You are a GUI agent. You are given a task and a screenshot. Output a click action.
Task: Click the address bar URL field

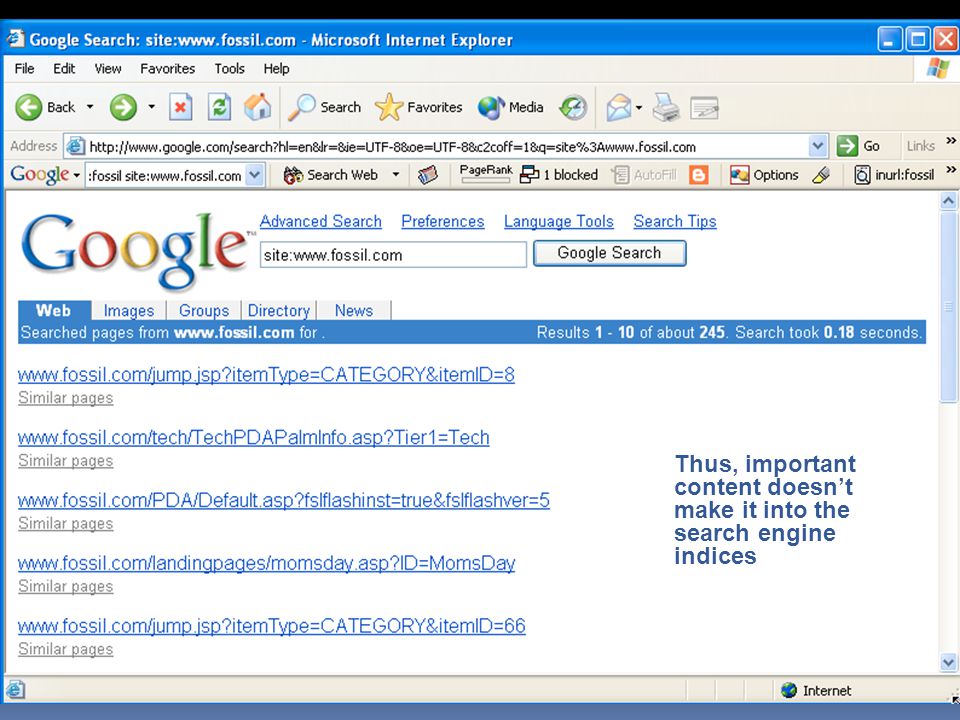click(x=447, y=146)
